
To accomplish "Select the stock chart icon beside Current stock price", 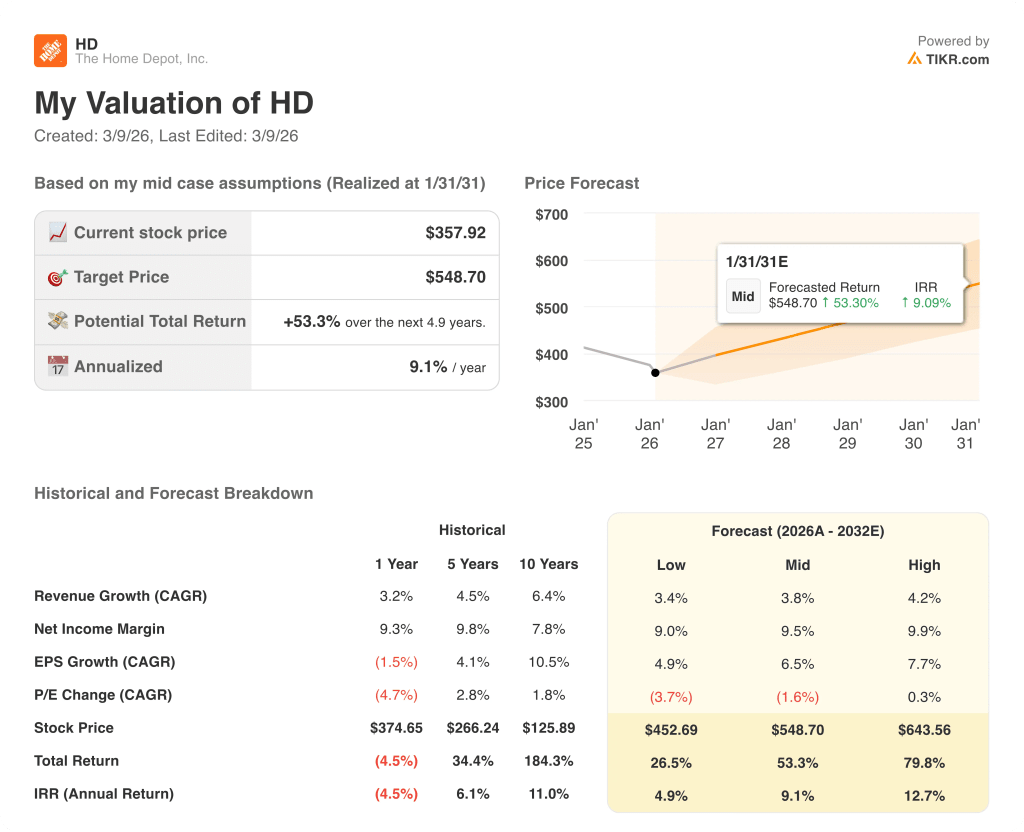I will (58, 232).
